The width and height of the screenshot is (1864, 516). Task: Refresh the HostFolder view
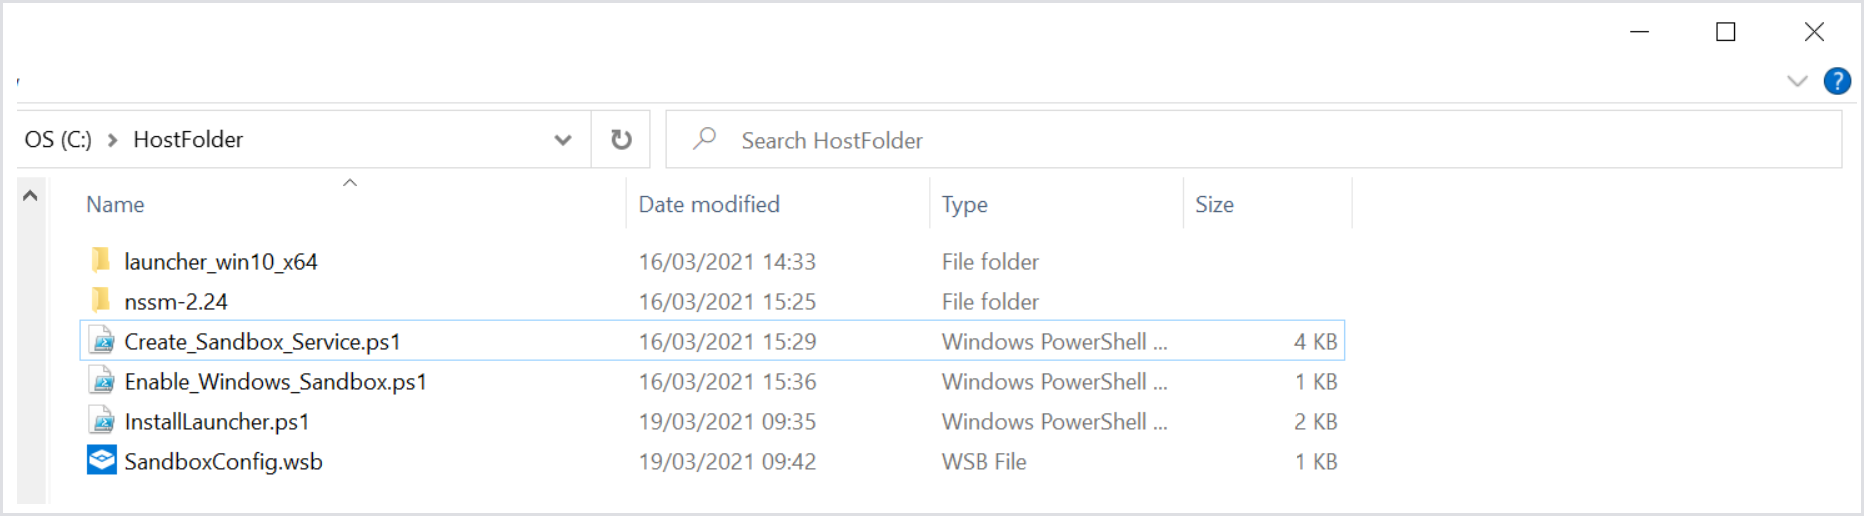[x=621, y=140]
